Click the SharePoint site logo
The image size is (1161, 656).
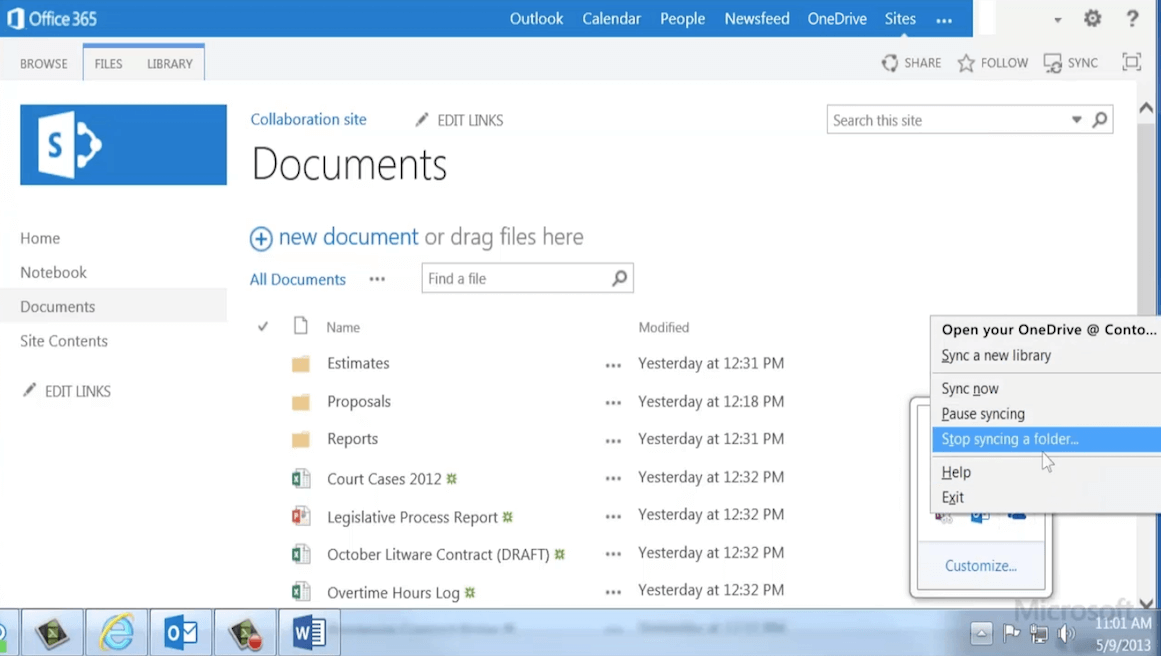[124, 144]
